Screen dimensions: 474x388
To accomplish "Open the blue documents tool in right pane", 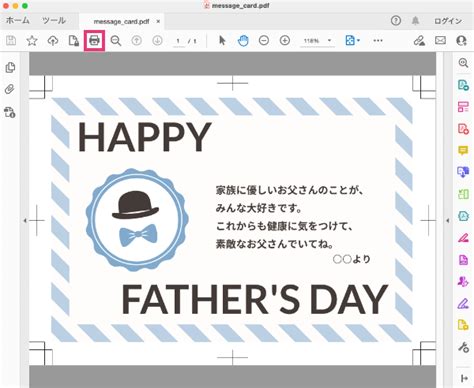I will (x=463, y=172).
